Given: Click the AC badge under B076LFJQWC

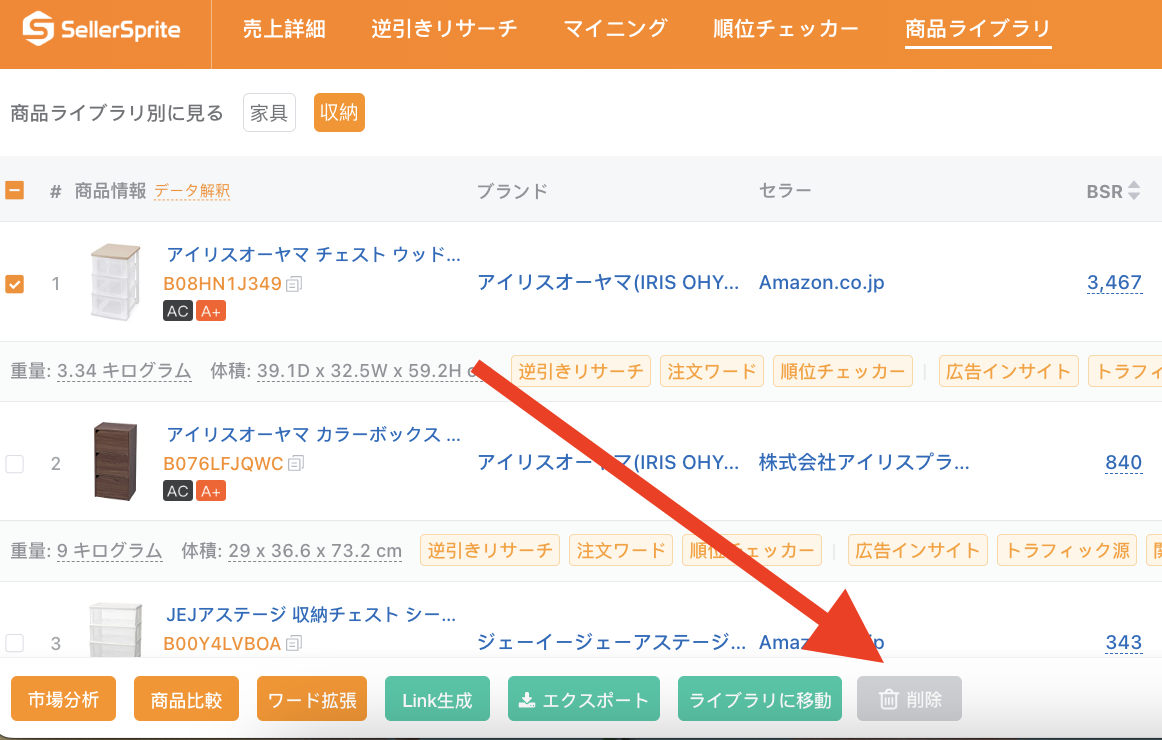Looking at the screenshot, I should 178,491.
